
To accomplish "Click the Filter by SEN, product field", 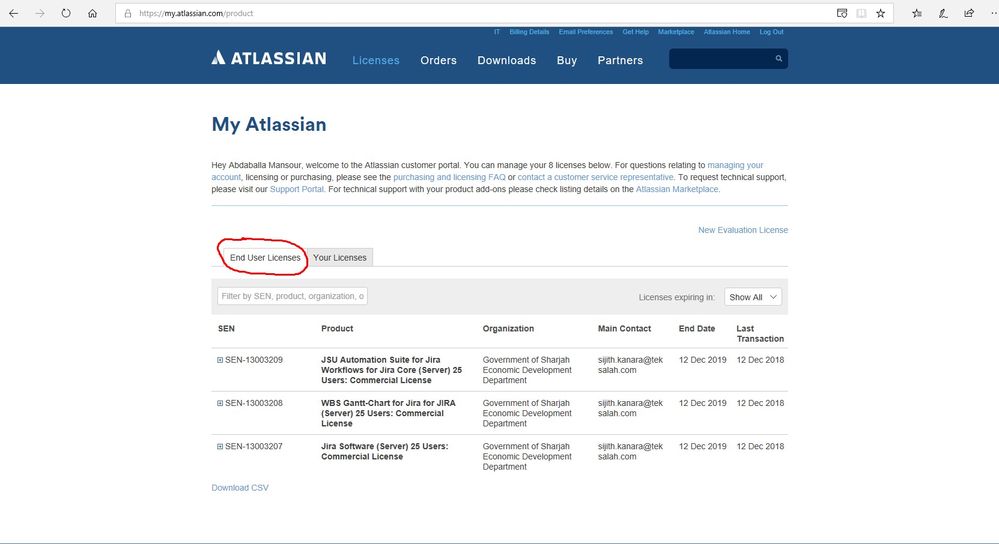I will tap(292, 296).
